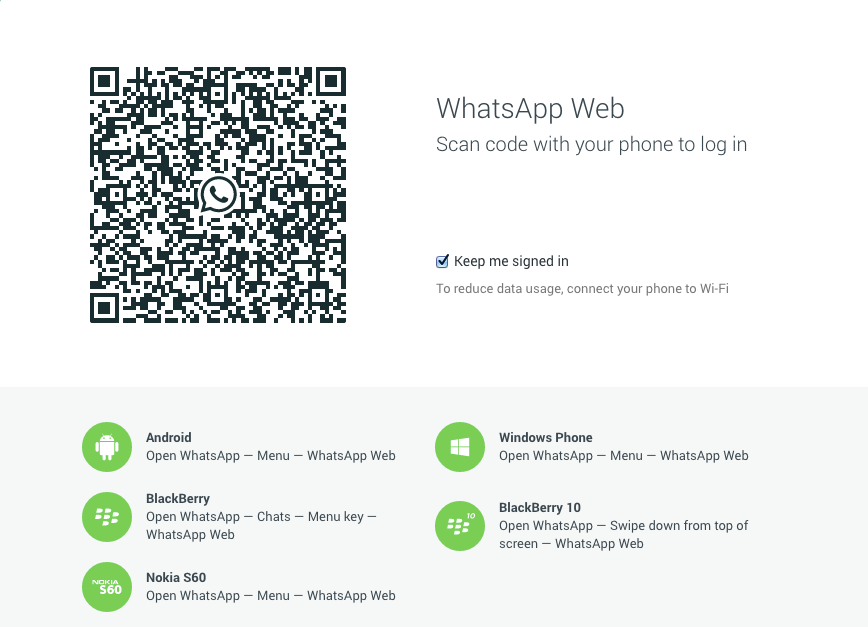The image size is (868, 627).
Task: Click the 'Keep me signed in' label
Action: click(x=511, y=261)
